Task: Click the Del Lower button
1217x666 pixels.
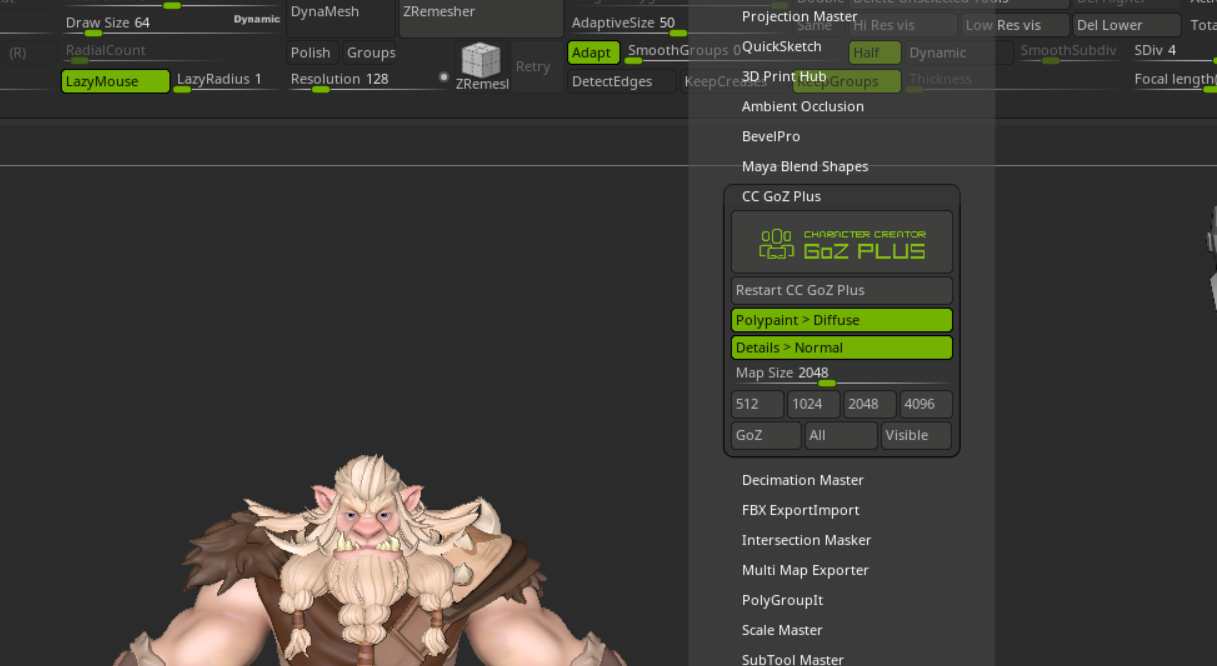Action: pyautogui.click(x=1126, y=25)
